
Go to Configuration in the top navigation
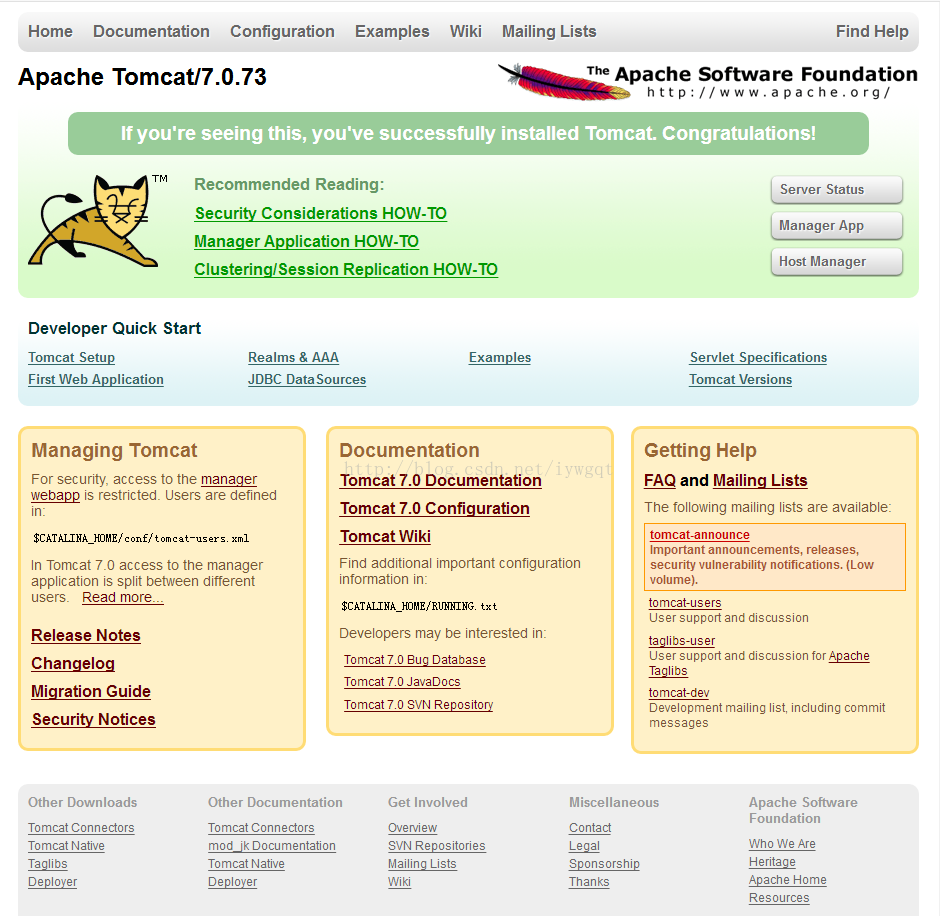[282, 31]
